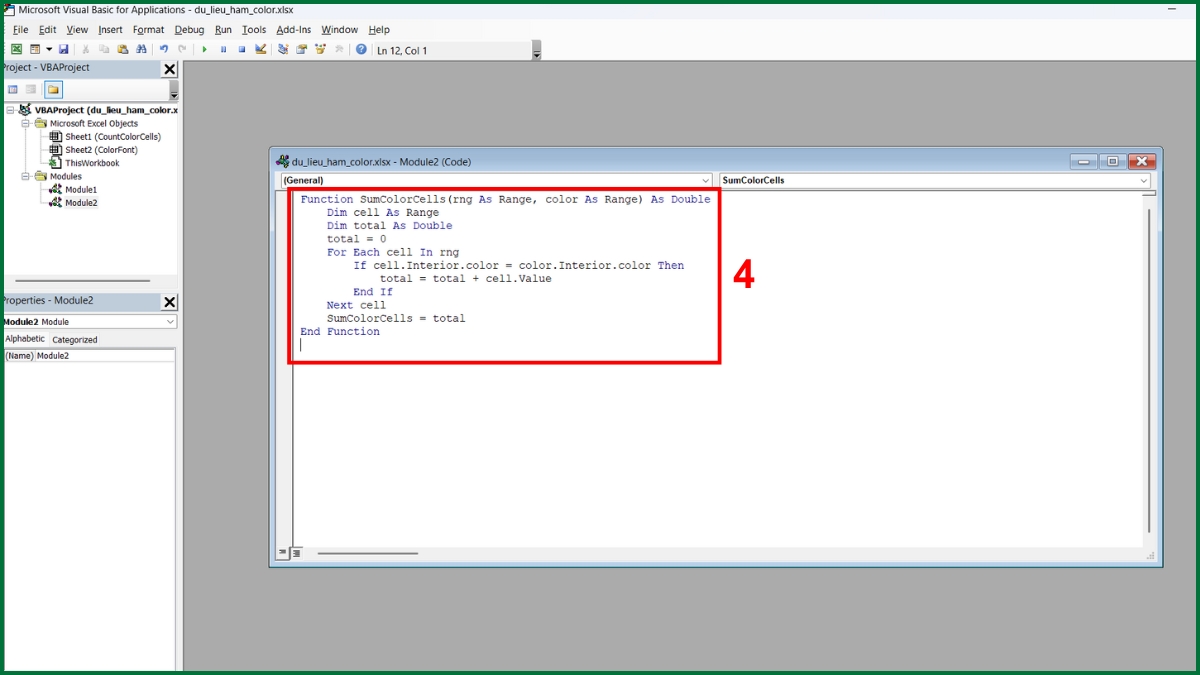Screen dimensions: 1200x675
Task: Open the File menu
Action: click(x=20, y=30)
